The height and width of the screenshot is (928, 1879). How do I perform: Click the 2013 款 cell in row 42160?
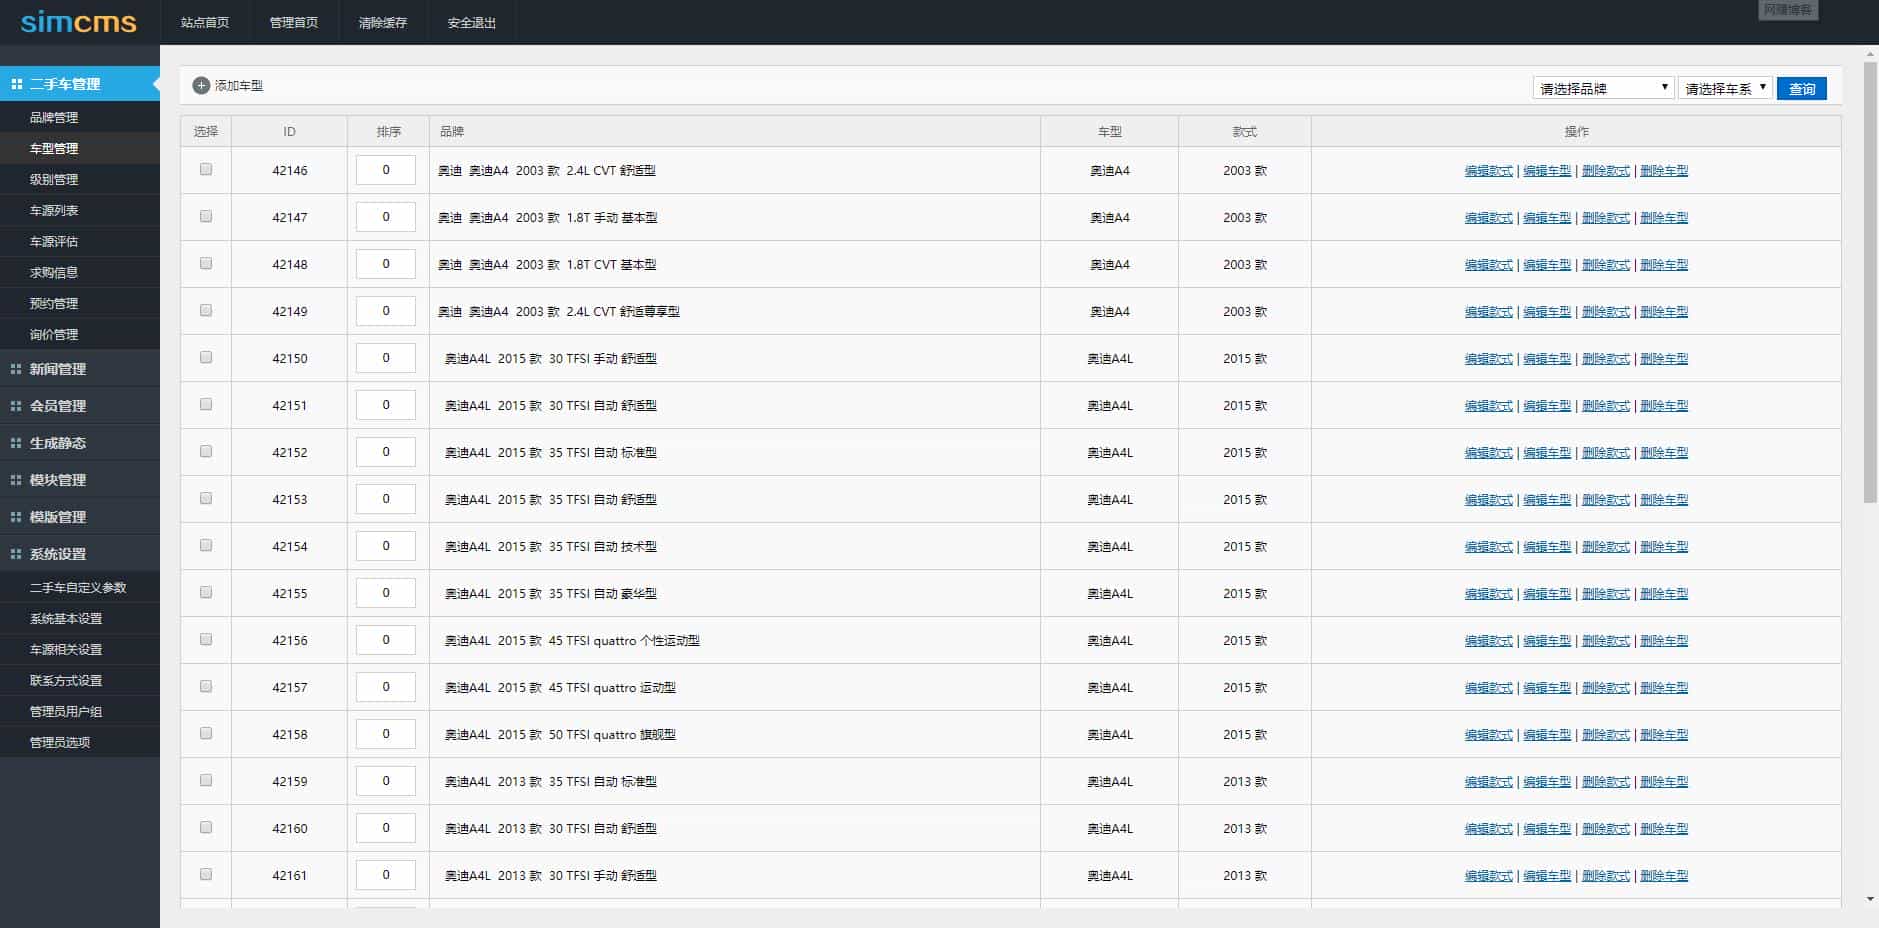pyautogui.click(x=1245, y=829)
